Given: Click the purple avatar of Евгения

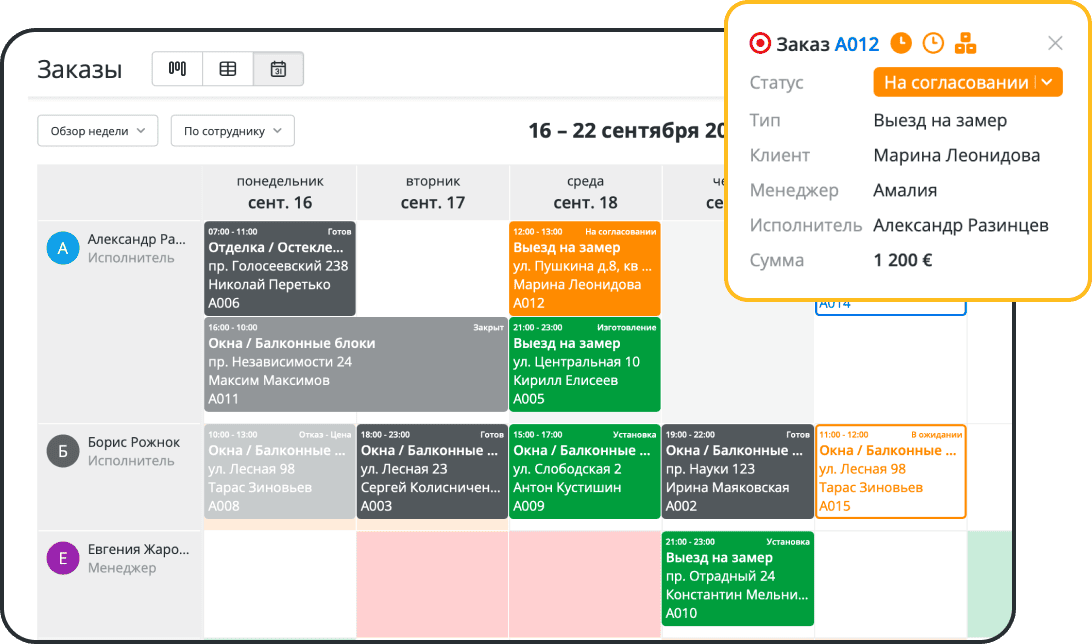Looking at the screenshot, I should point(63,558).
